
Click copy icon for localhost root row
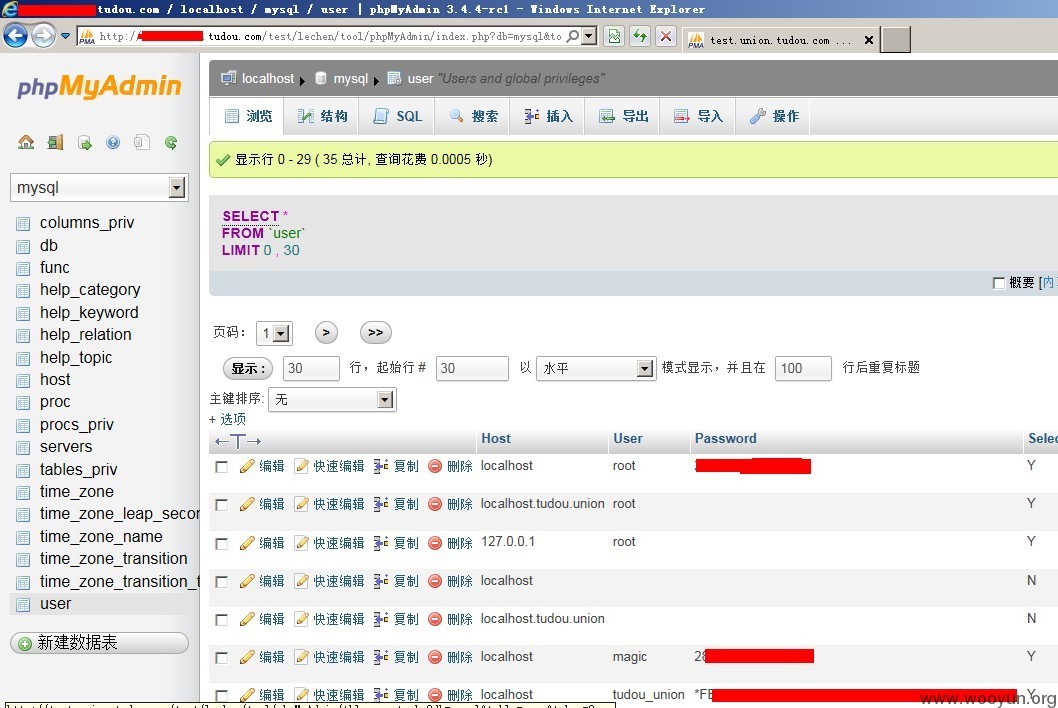click(381, 466)
